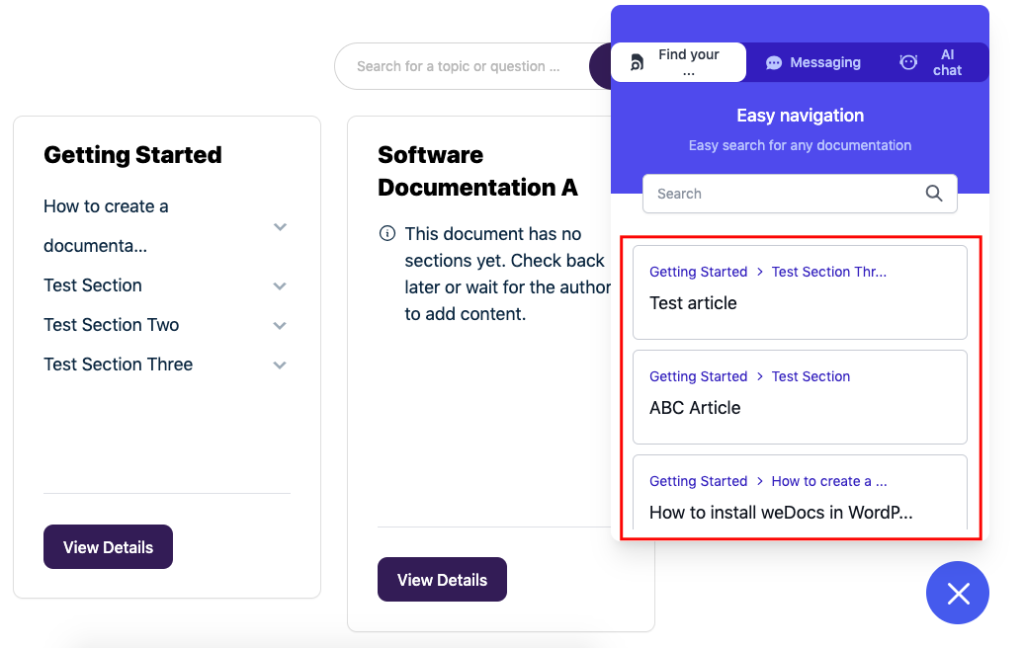This screenshot has height=648, width=1024.
Task: Switch to the Messaging tab
Action: click(x=813, y=63)
